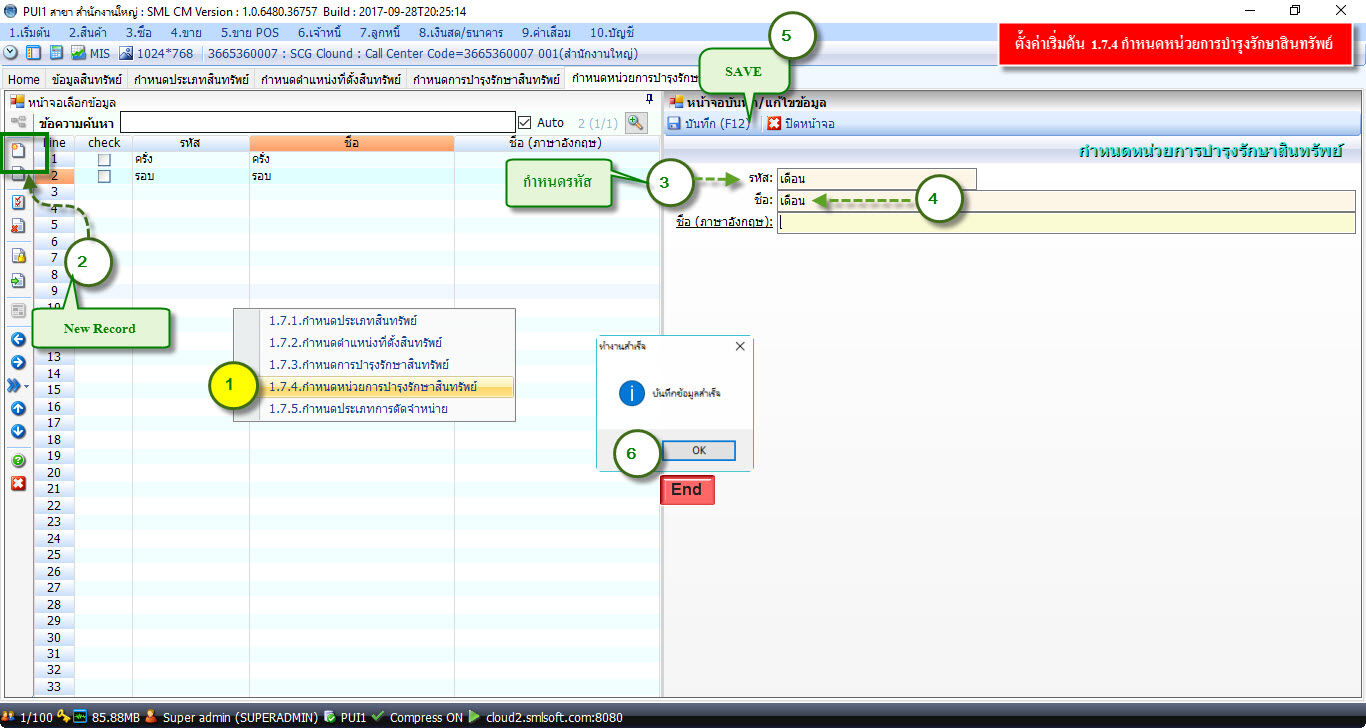Viewport: 1366px width, 728px height.
Task: Click the green help question mark icon
Action: (x=18, y=461)
